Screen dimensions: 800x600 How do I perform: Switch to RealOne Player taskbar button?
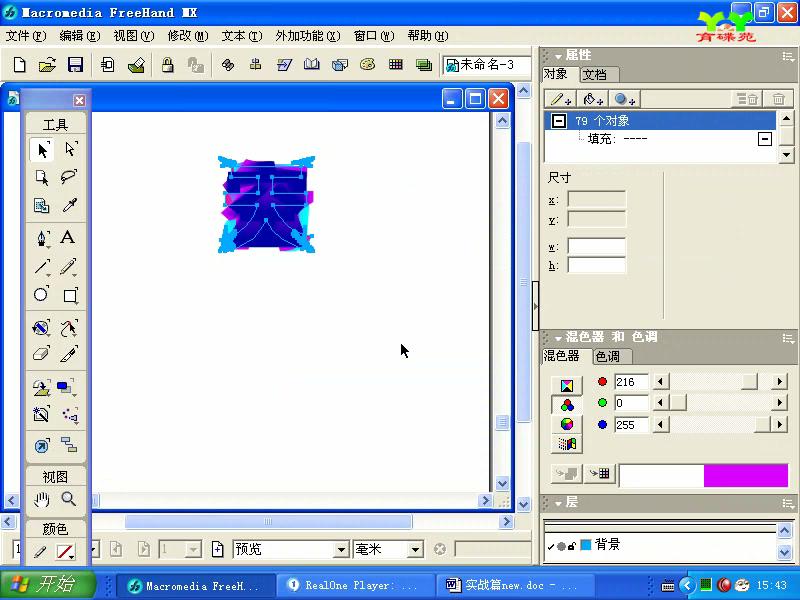355,585
